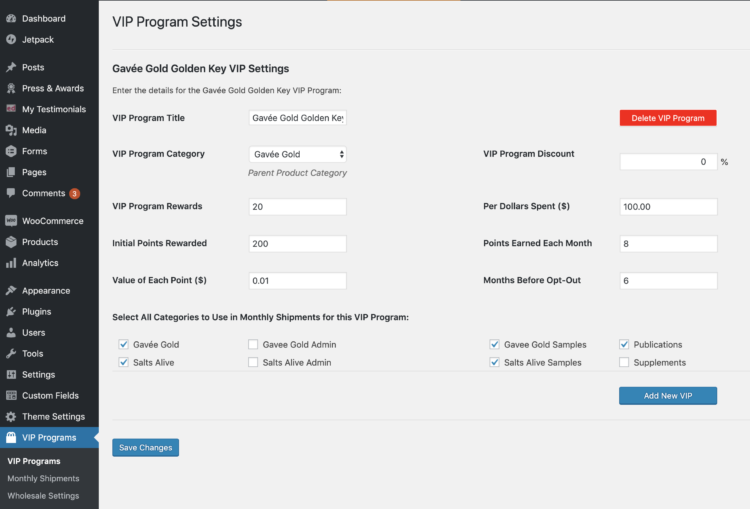The image size is (750, 509).
Task: Click the Per Dollars Spent field
Action: 668,207
